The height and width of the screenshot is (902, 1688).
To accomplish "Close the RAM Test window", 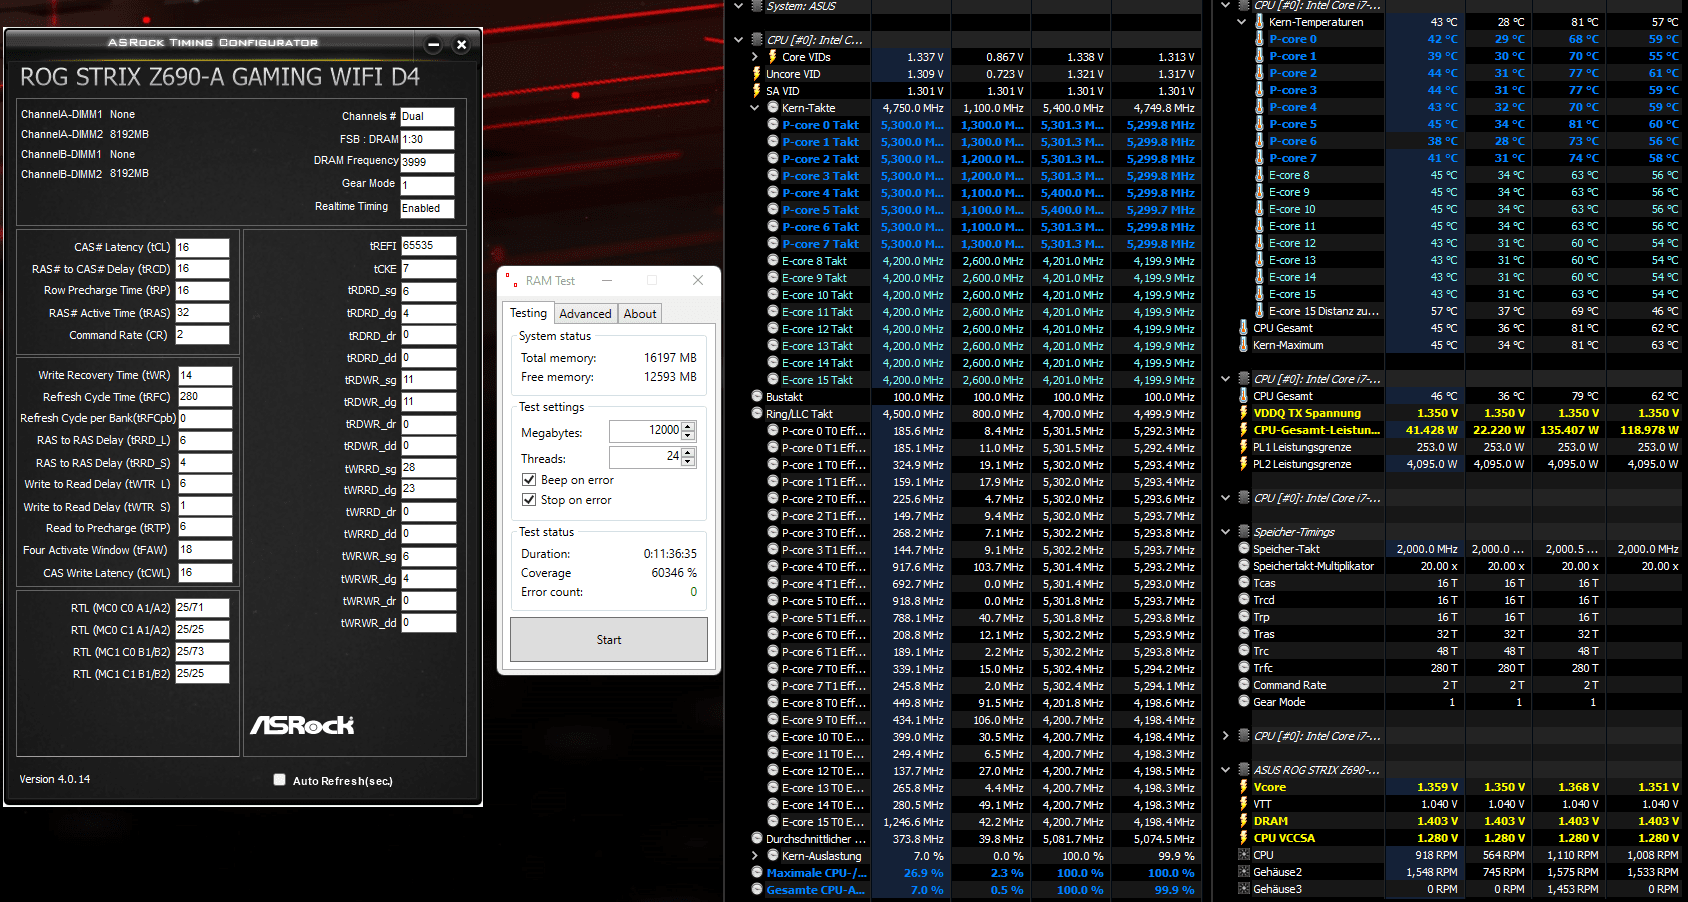I will (x=698, y=280).
